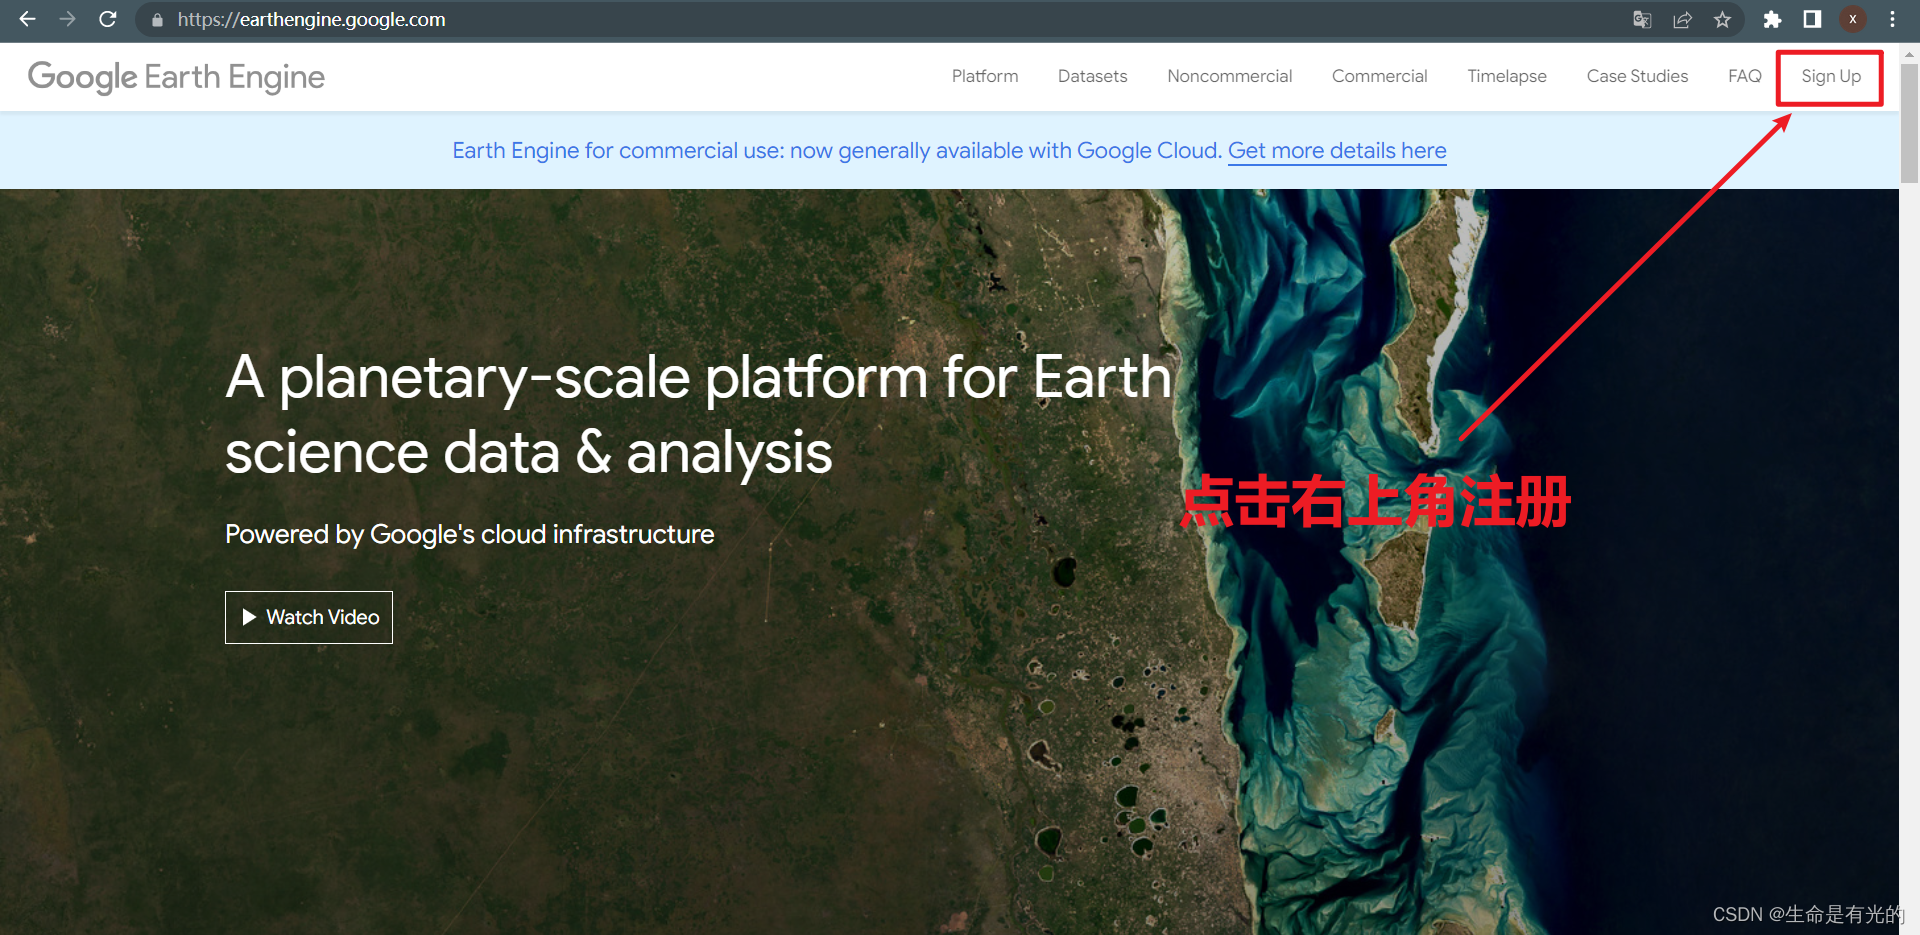Go to the Commercial page

point(1379,76)
